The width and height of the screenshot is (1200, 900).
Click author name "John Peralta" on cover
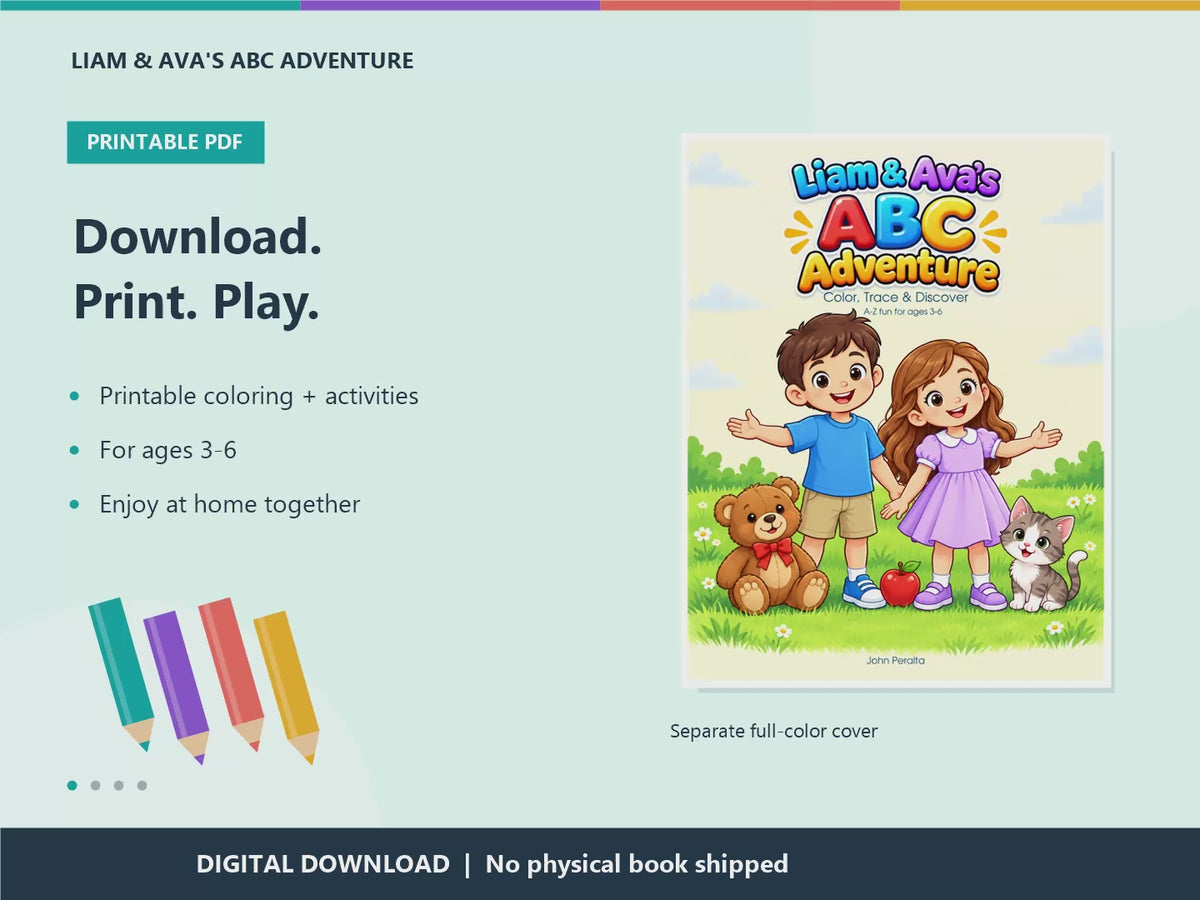pyautogui.click(x=895, y=660)
